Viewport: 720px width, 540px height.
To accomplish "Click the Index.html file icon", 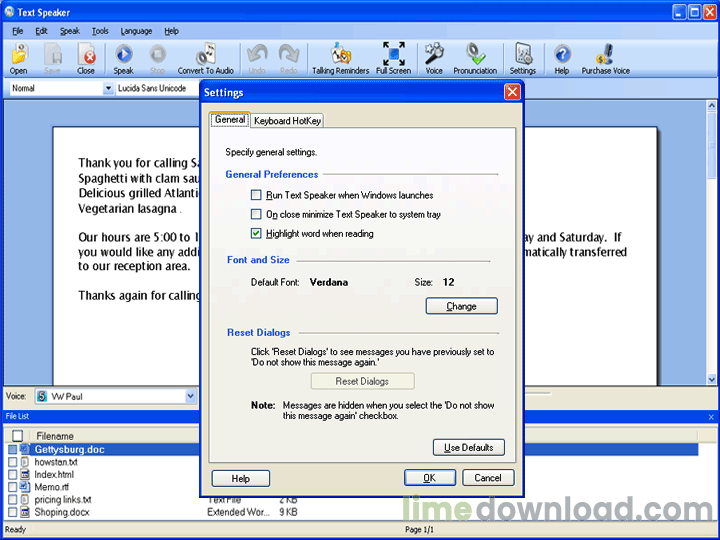I will [x=25, y=474].
